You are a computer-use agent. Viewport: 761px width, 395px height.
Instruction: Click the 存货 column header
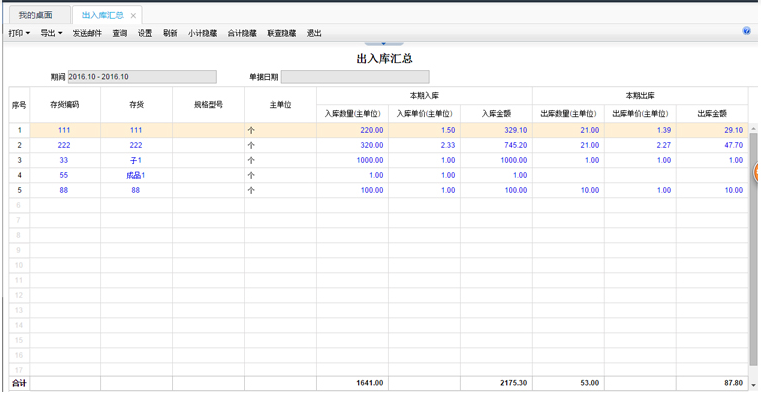coord(136,104)
